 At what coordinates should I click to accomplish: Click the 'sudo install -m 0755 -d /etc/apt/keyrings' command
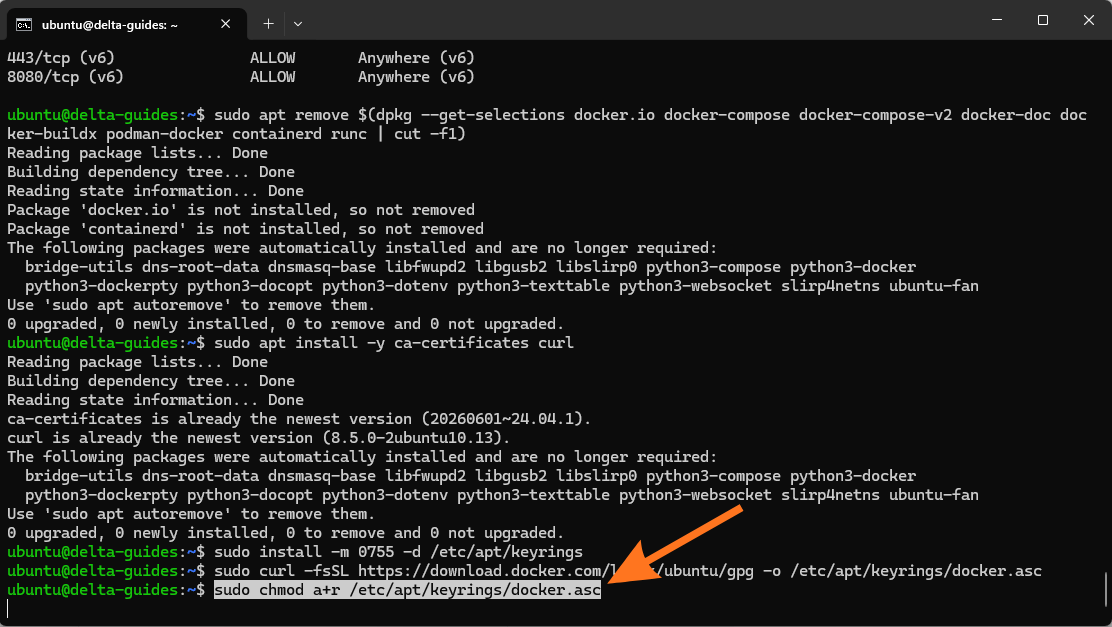pos(398,552)
